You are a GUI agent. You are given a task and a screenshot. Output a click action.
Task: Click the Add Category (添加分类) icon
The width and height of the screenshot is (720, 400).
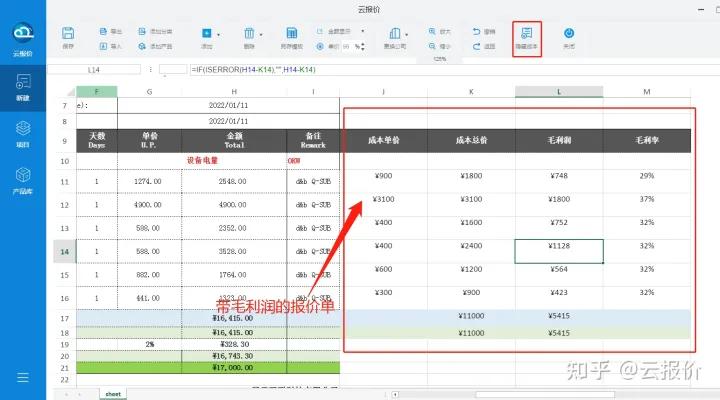(142, 31)
